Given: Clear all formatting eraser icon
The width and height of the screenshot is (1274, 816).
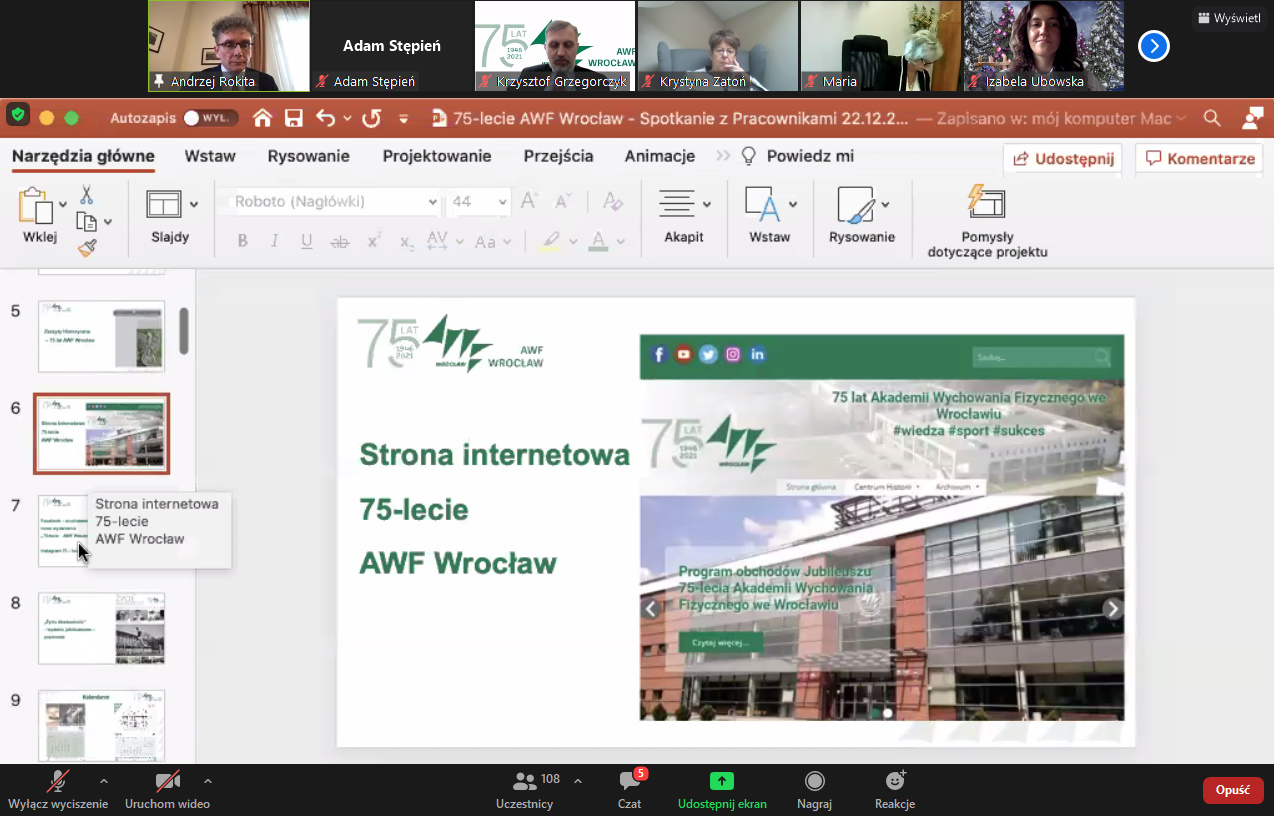Looking at the screenshot, I should 613,201.
